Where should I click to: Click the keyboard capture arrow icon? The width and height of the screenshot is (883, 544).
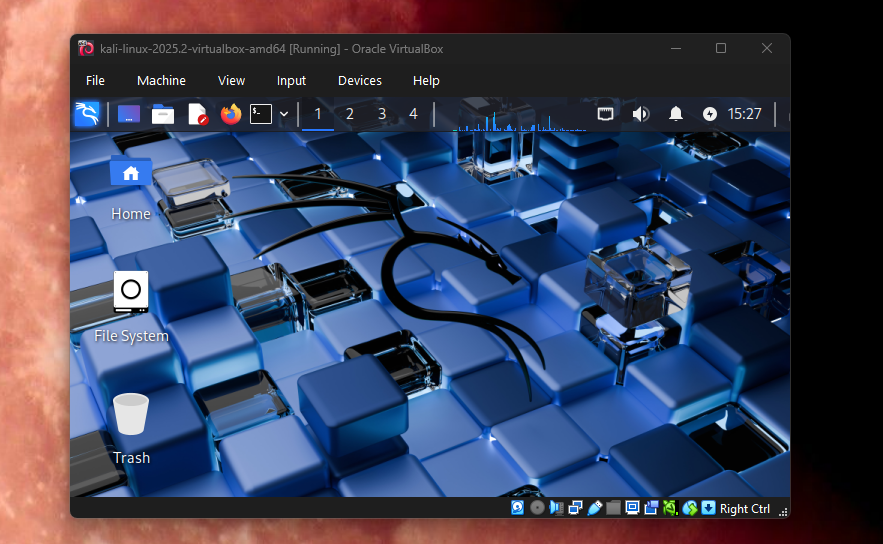708,508
